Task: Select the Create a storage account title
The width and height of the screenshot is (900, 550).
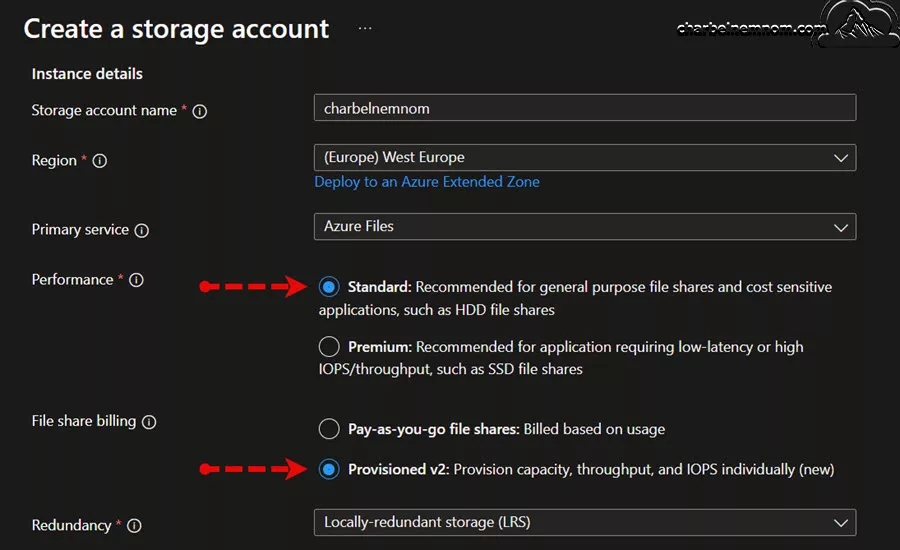Action: [x=176, y=29]
